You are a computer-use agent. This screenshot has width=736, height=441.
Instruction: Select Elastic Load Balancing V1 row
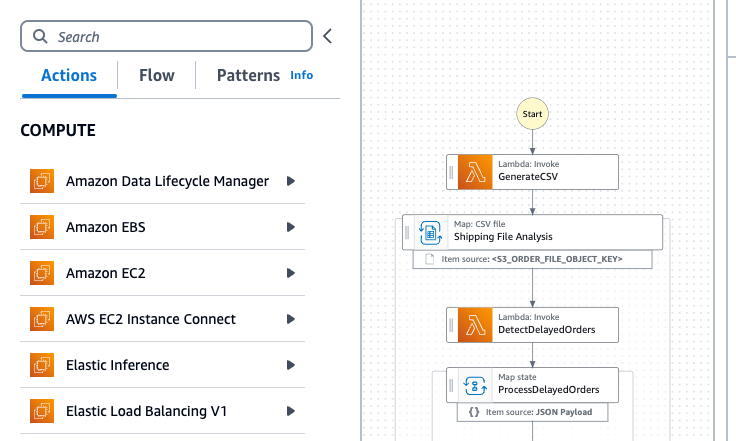(x=162, y=411)
